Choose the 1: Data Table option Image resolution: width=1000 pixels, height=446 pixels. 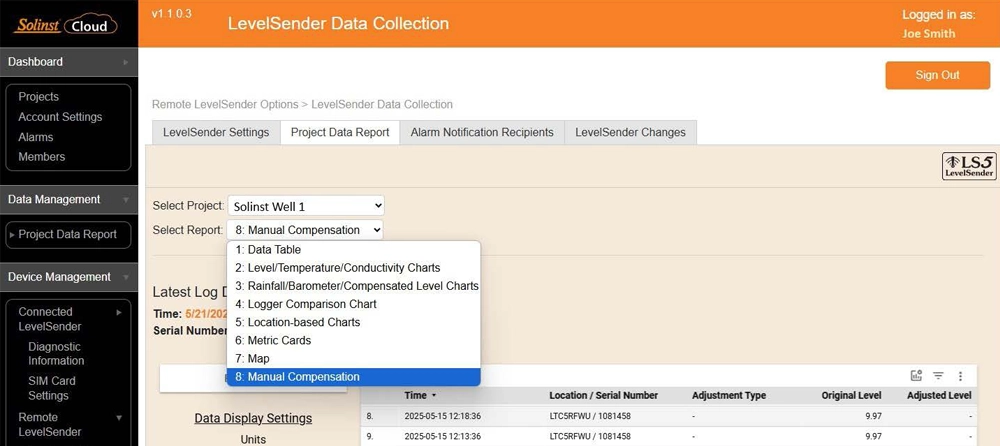point(353,249)
